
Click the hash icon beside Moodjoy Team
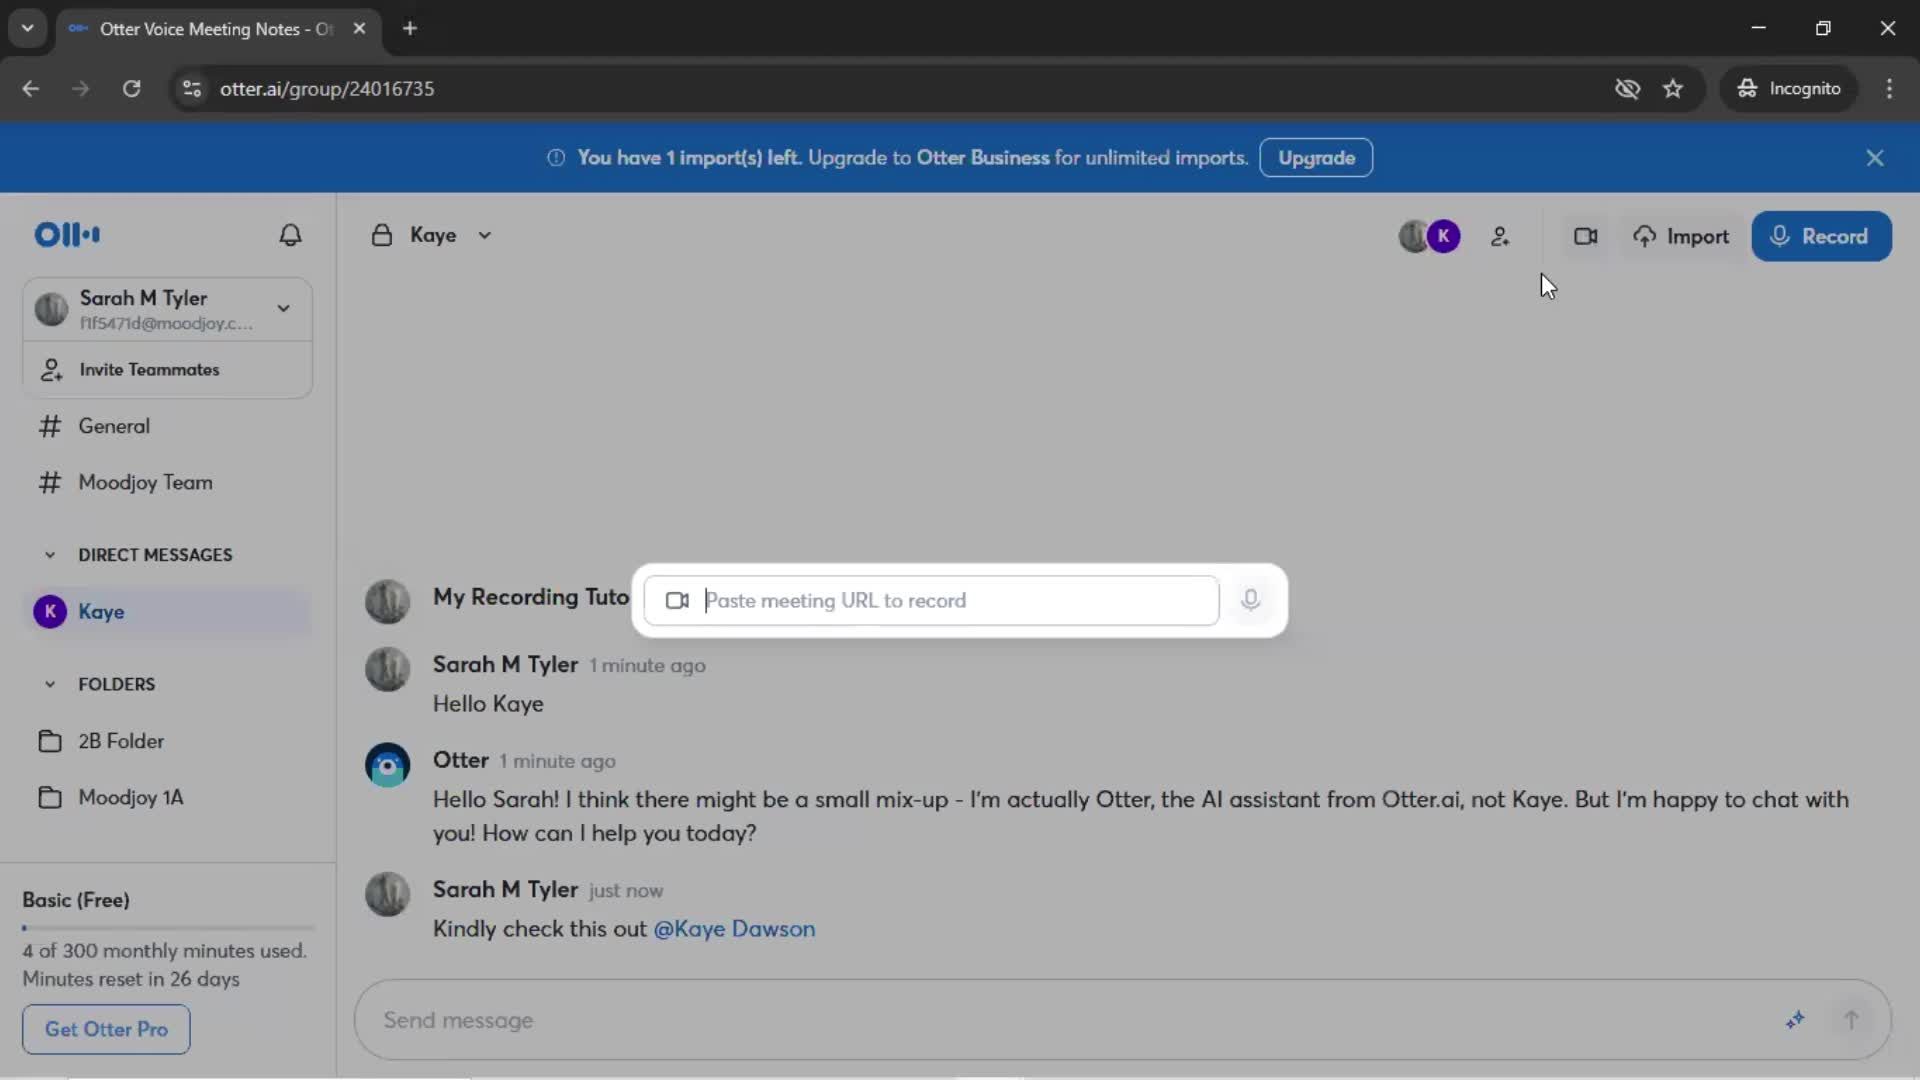[x=50, y=483]
